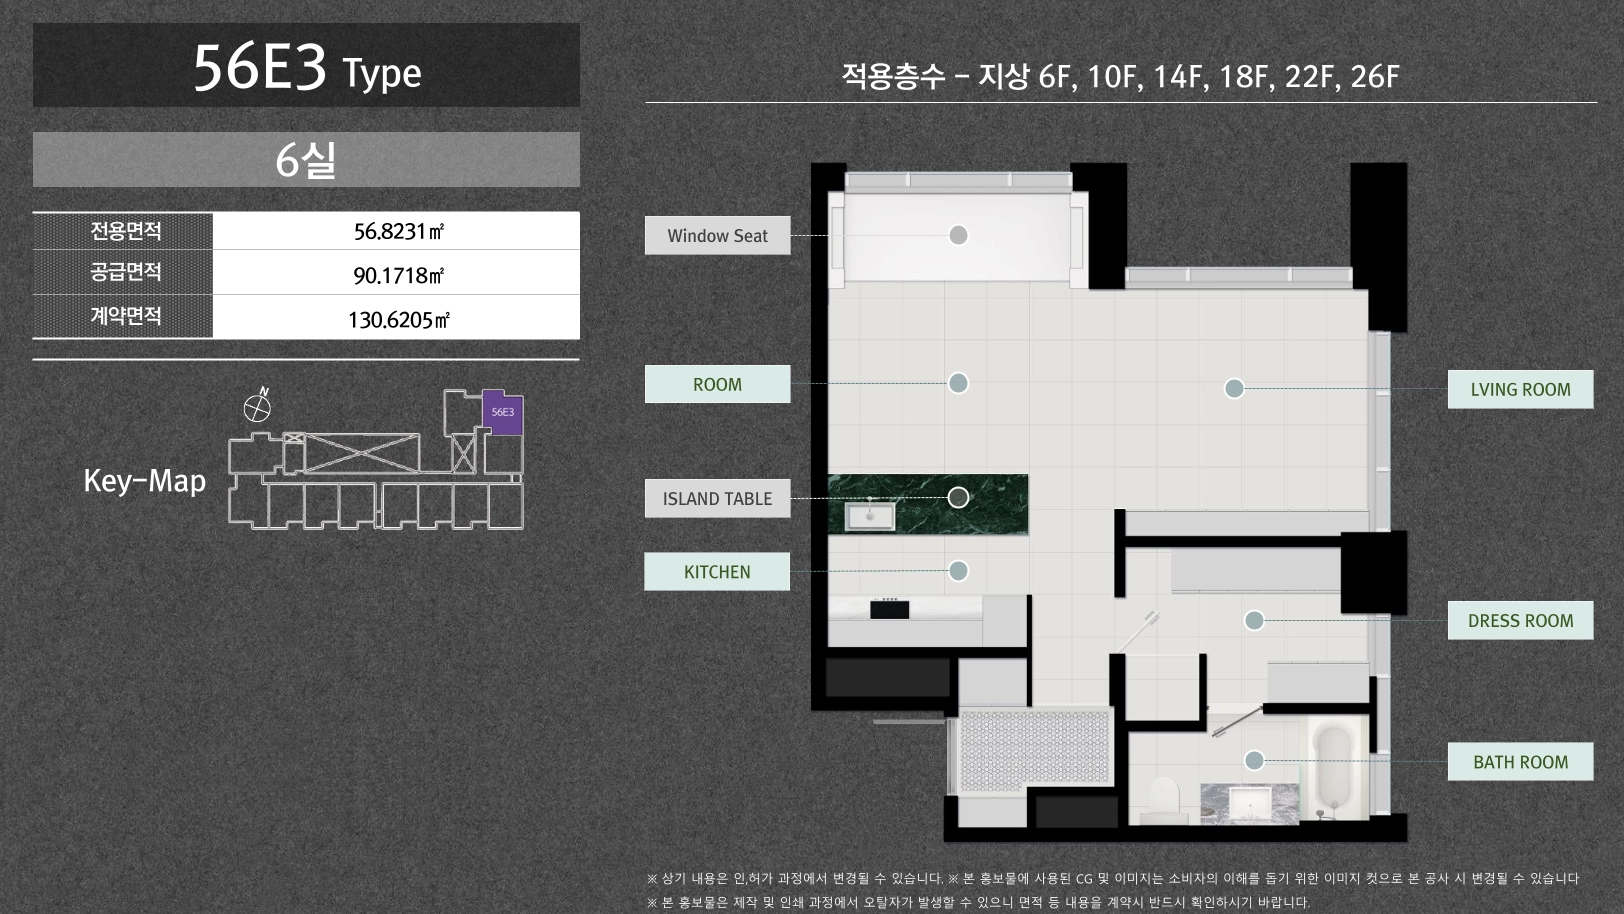Click the 6실 room count bar

tap(306, 160)
